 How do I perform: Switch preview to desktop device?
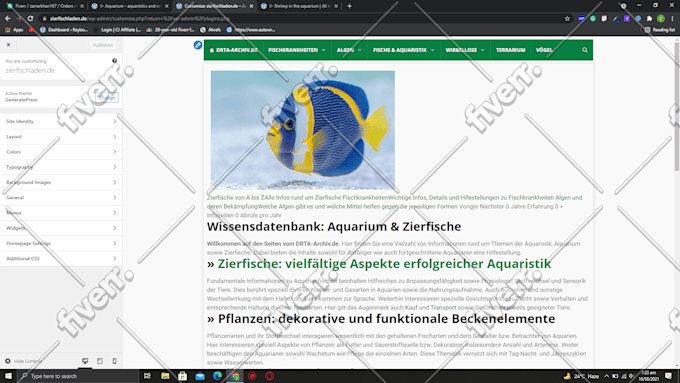point(85,361)
